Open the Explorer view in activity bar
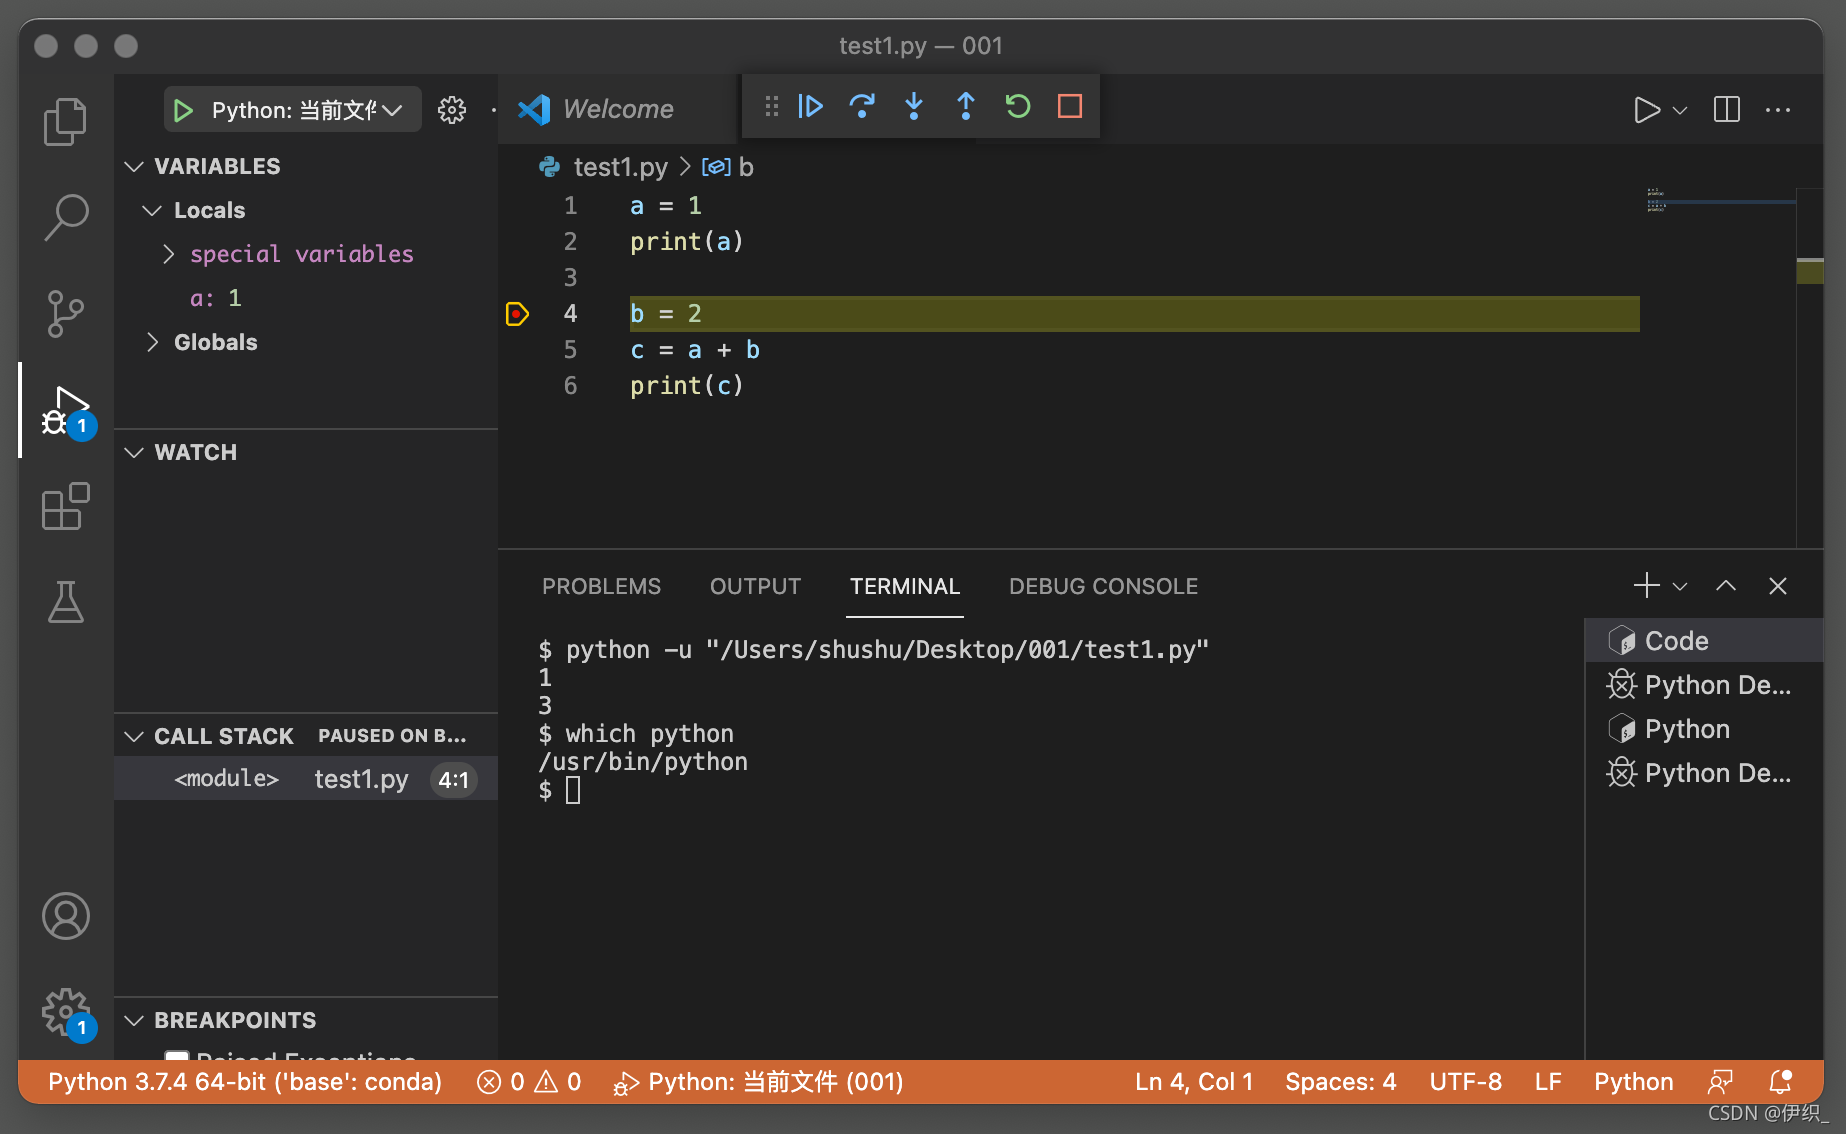Screen dimensions: 1846x1134 point(66,122)
